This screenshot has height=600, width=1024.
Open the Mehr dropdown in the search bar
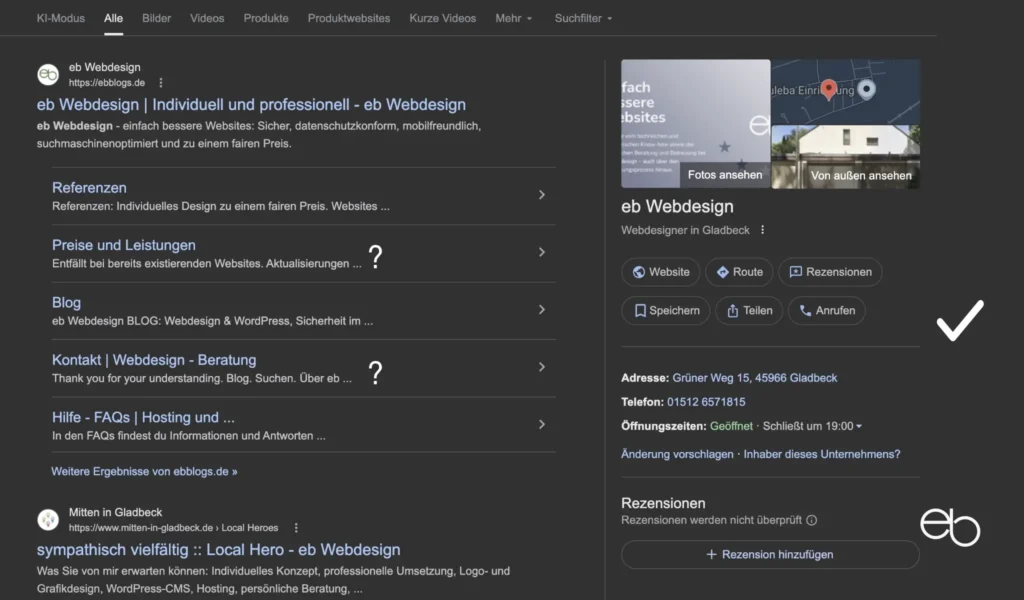pyautogui.click(x=512, y=17)
